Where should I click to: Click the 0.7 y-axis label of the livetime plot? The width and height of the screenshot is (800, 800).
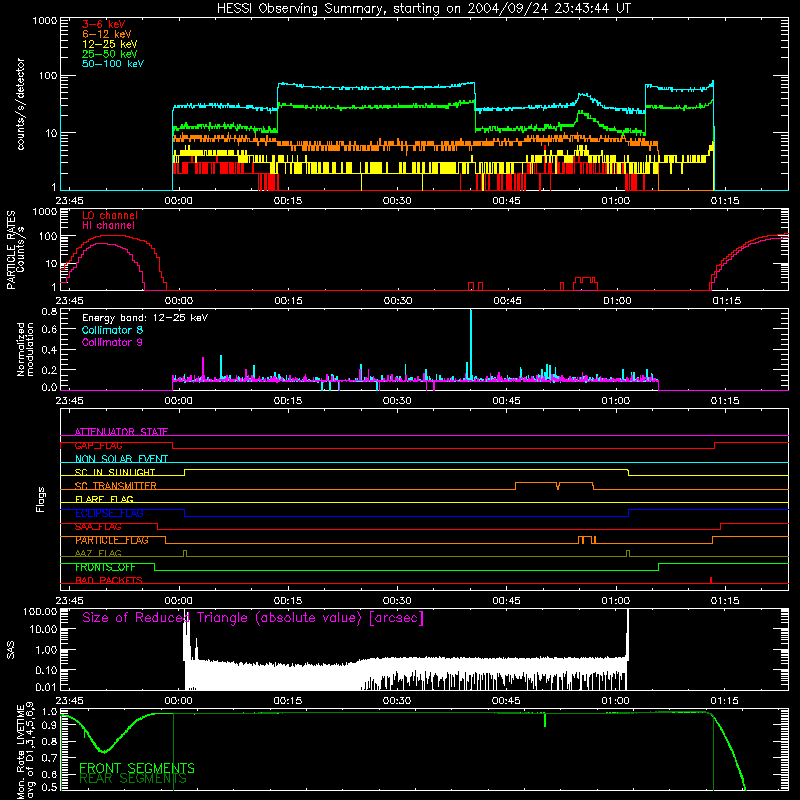click(x=49, y=757)
